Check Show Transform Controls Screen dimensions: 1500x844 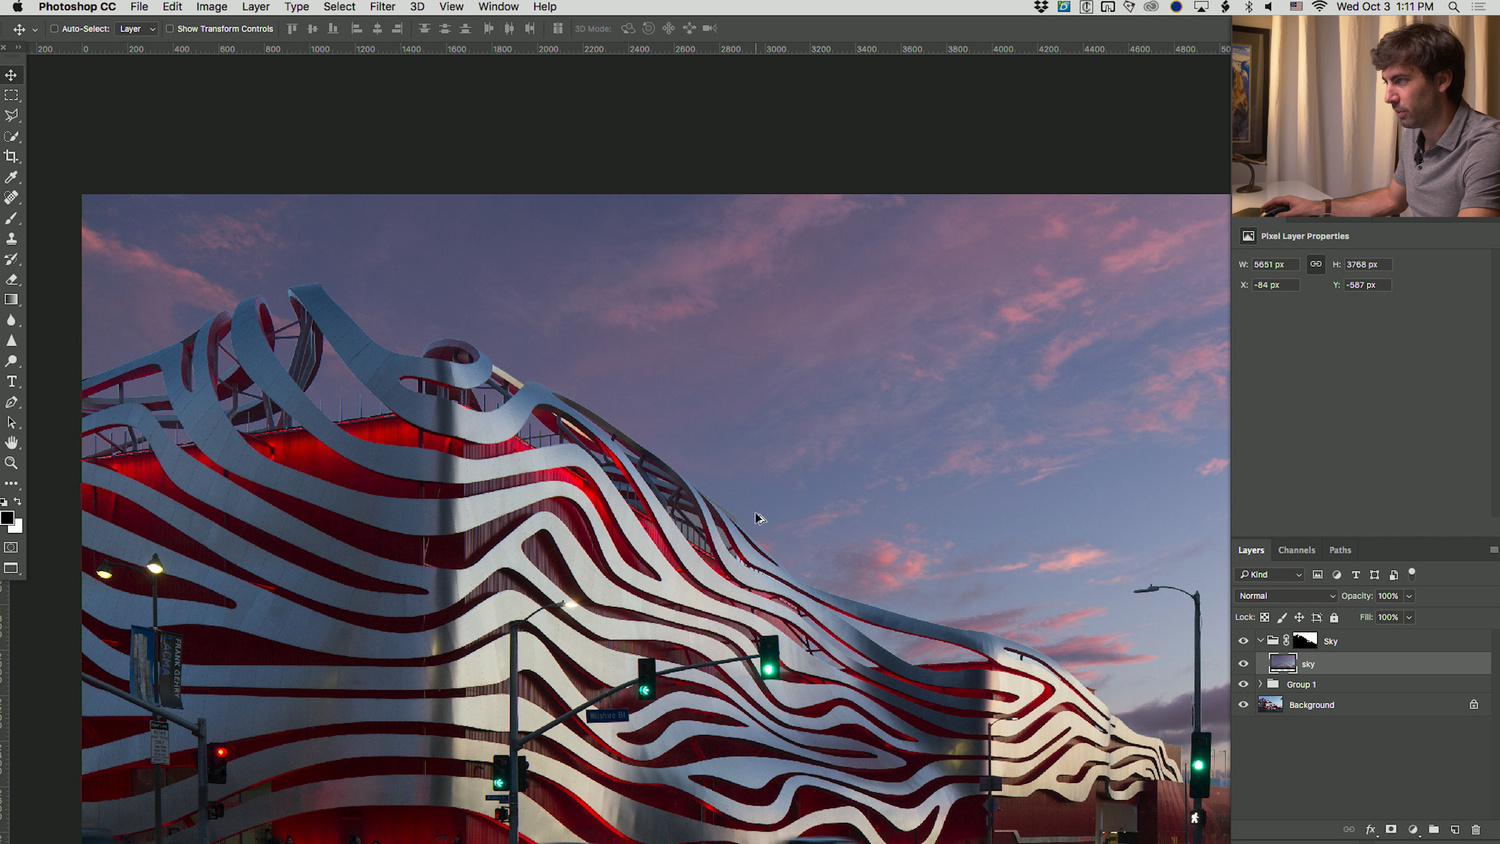169,29
